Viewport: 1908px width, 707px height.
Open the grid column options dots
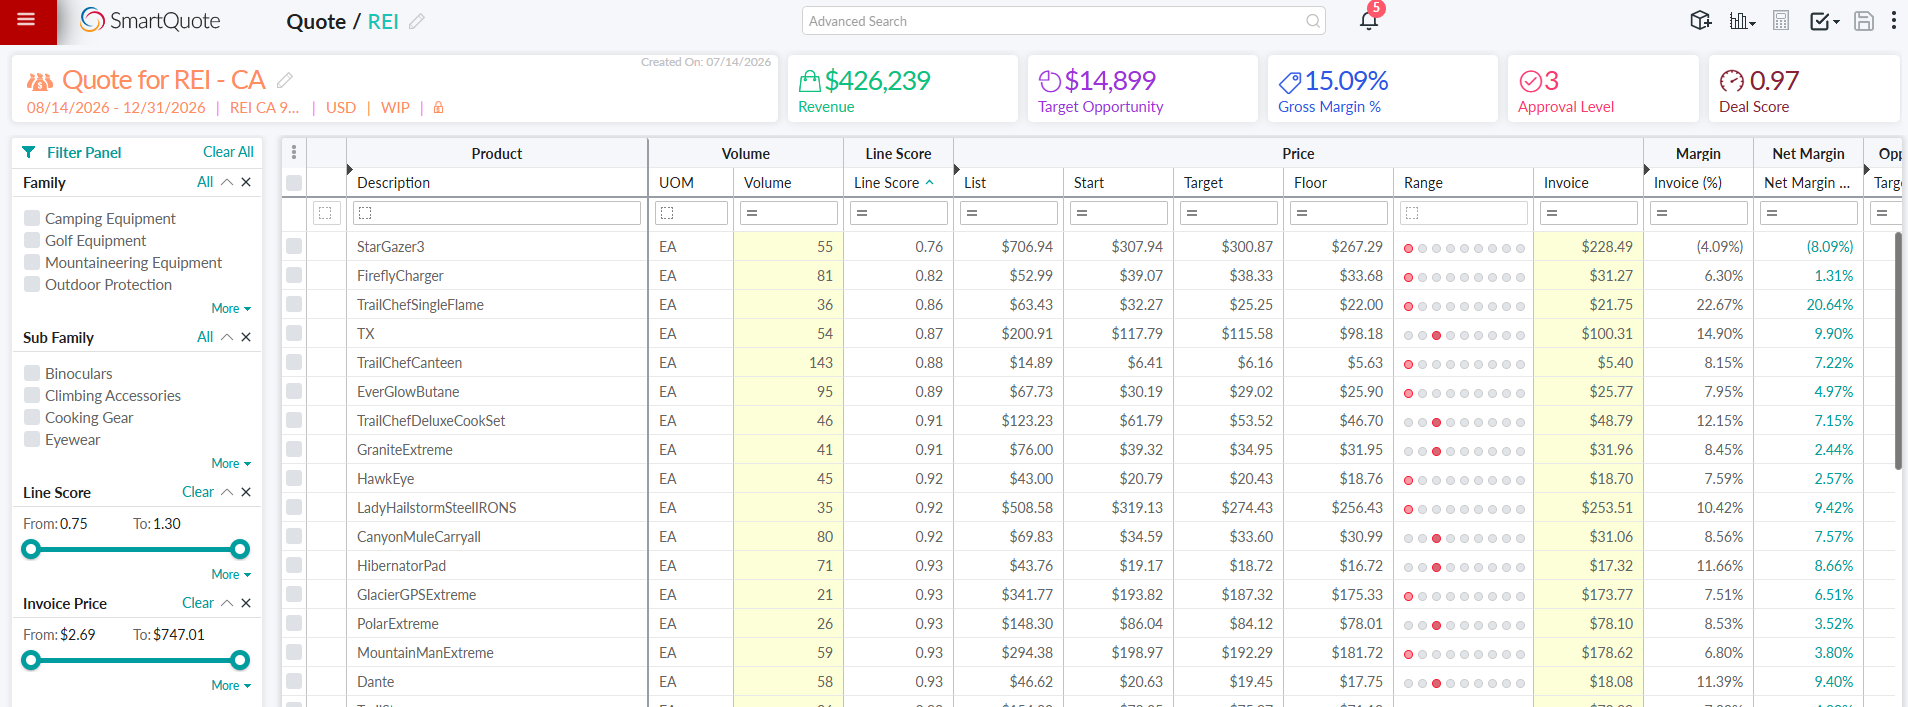294,152
